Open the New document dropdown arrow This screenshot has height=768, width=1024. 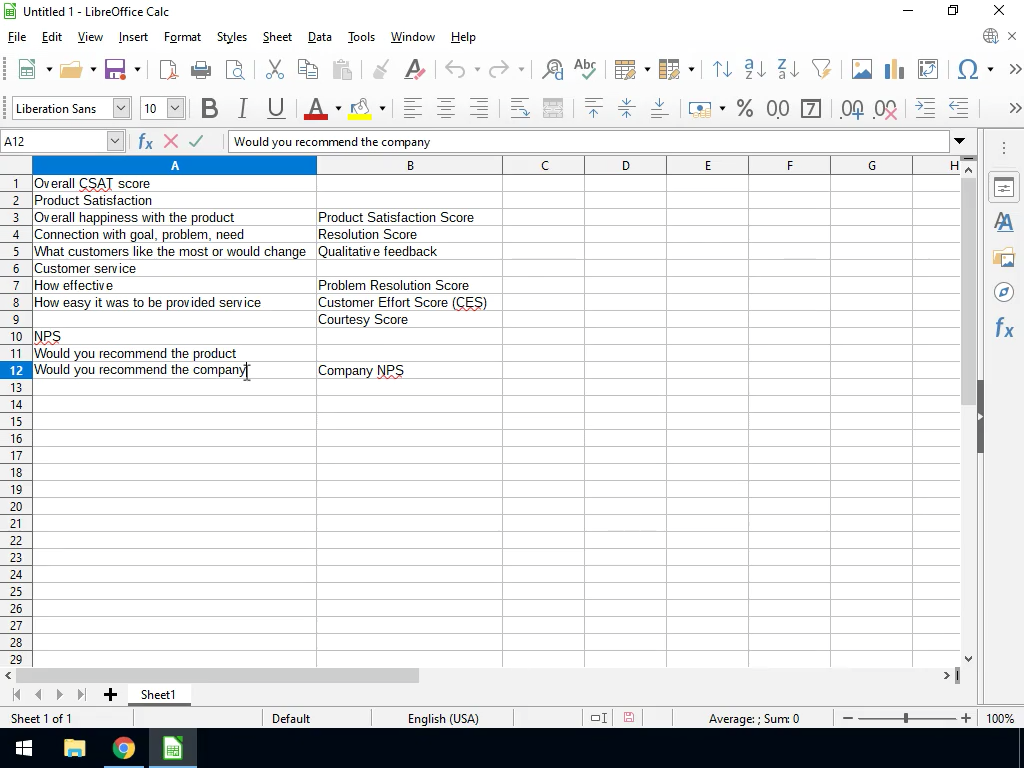[x=49, y=69]
